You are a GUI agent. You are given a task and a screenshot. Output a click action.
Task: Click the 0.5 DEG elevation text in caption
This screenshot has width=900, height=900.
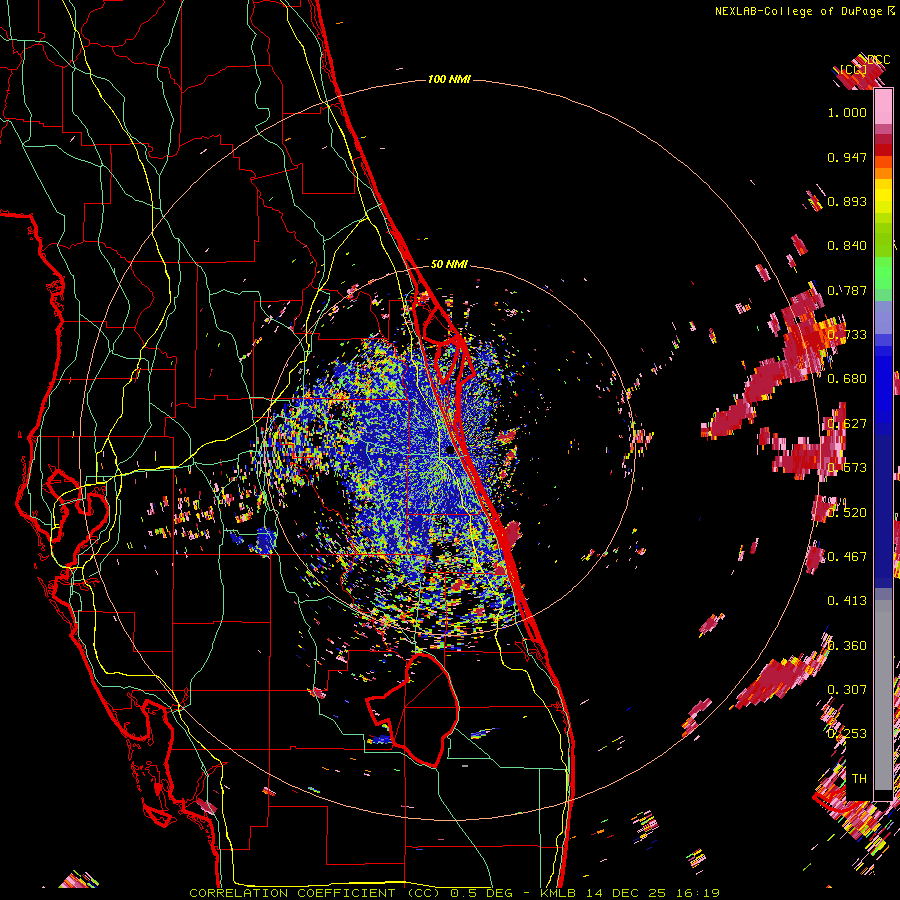(x=481, y=893)
